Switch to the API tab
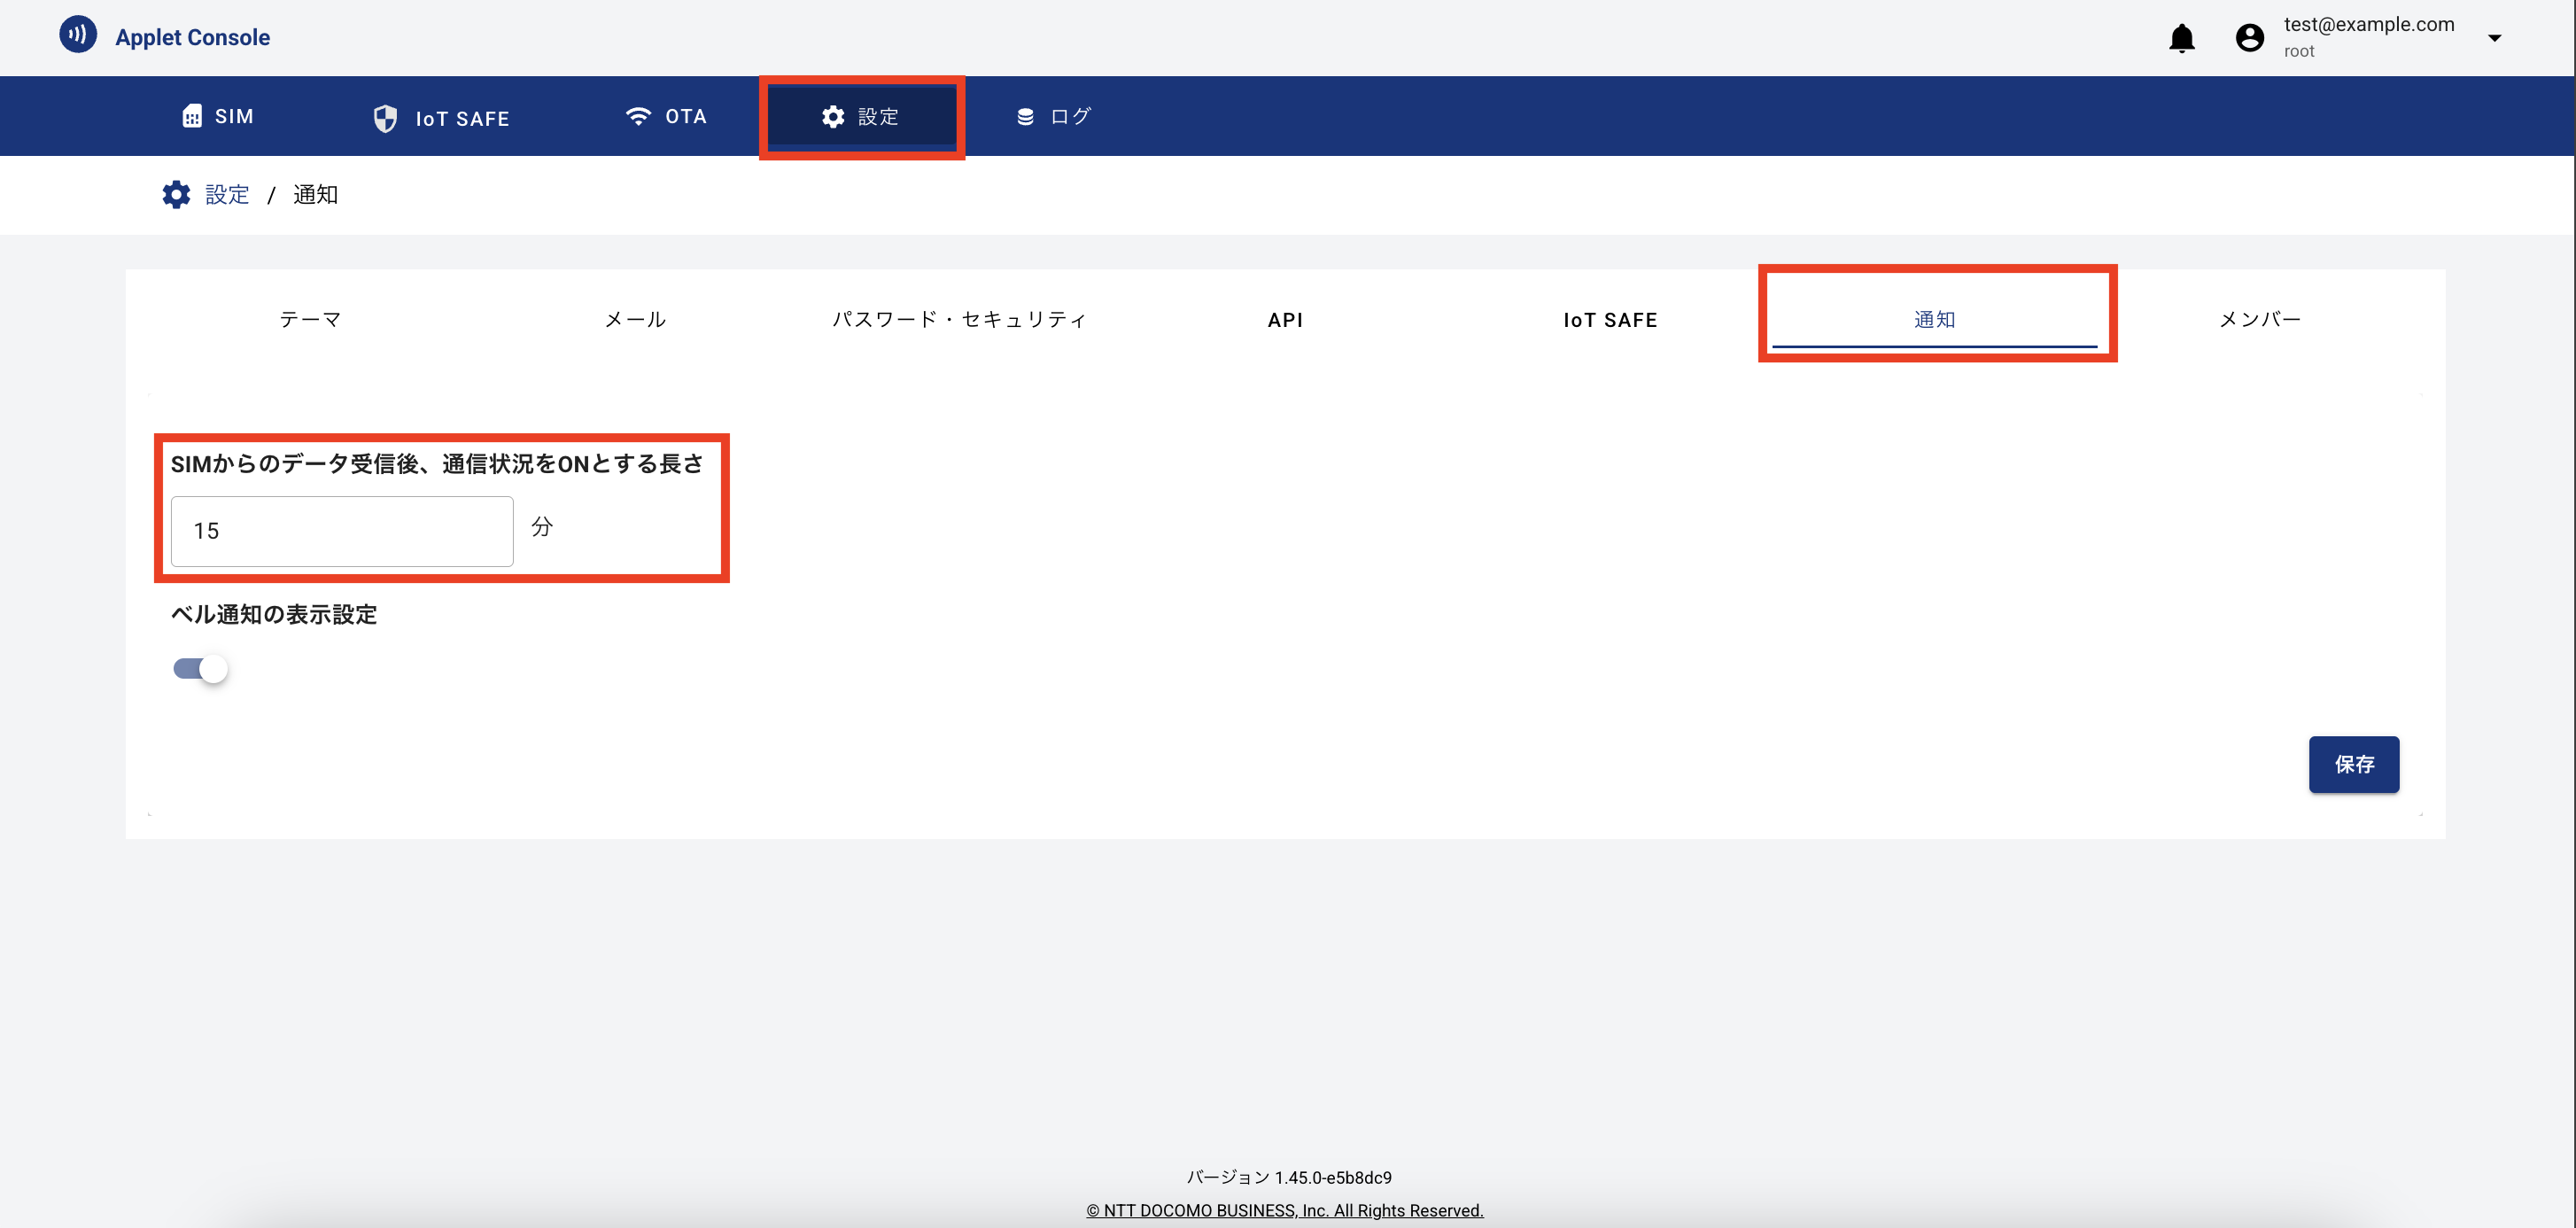Viewport: 2576px width, 1228px height. pyautogui.click(x=1285, y=319)
